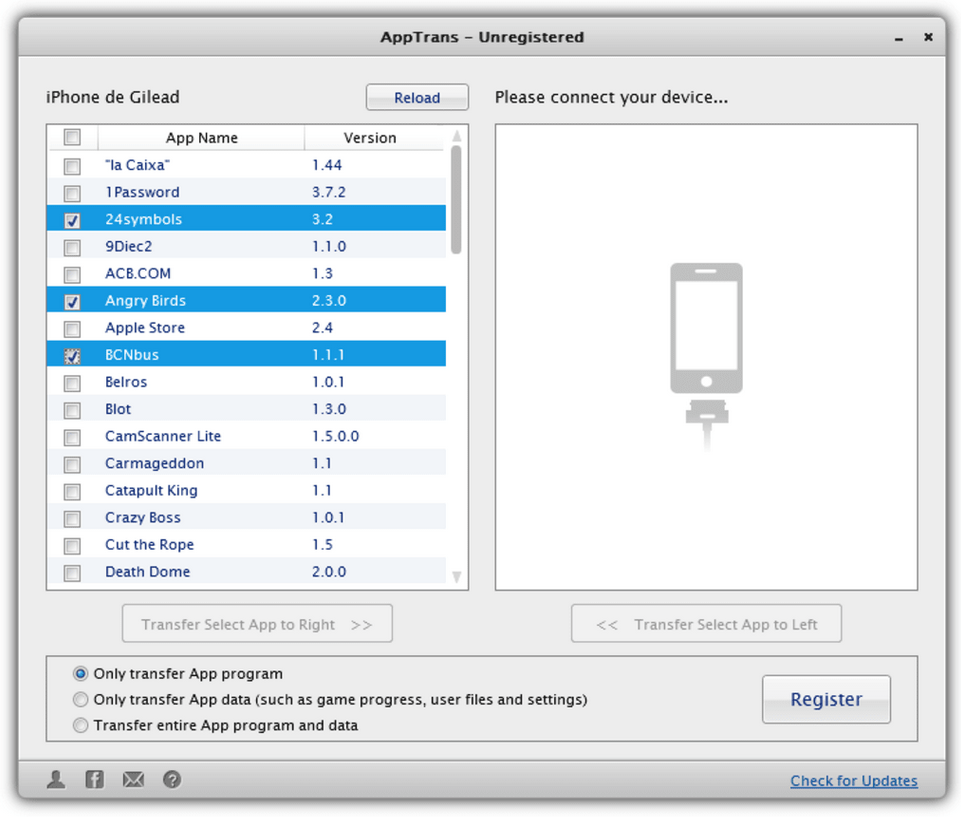Select "Only transfer App data" radio option
Image resolution: width=961 pixels, height=817 pixels.
pos(80,699)
